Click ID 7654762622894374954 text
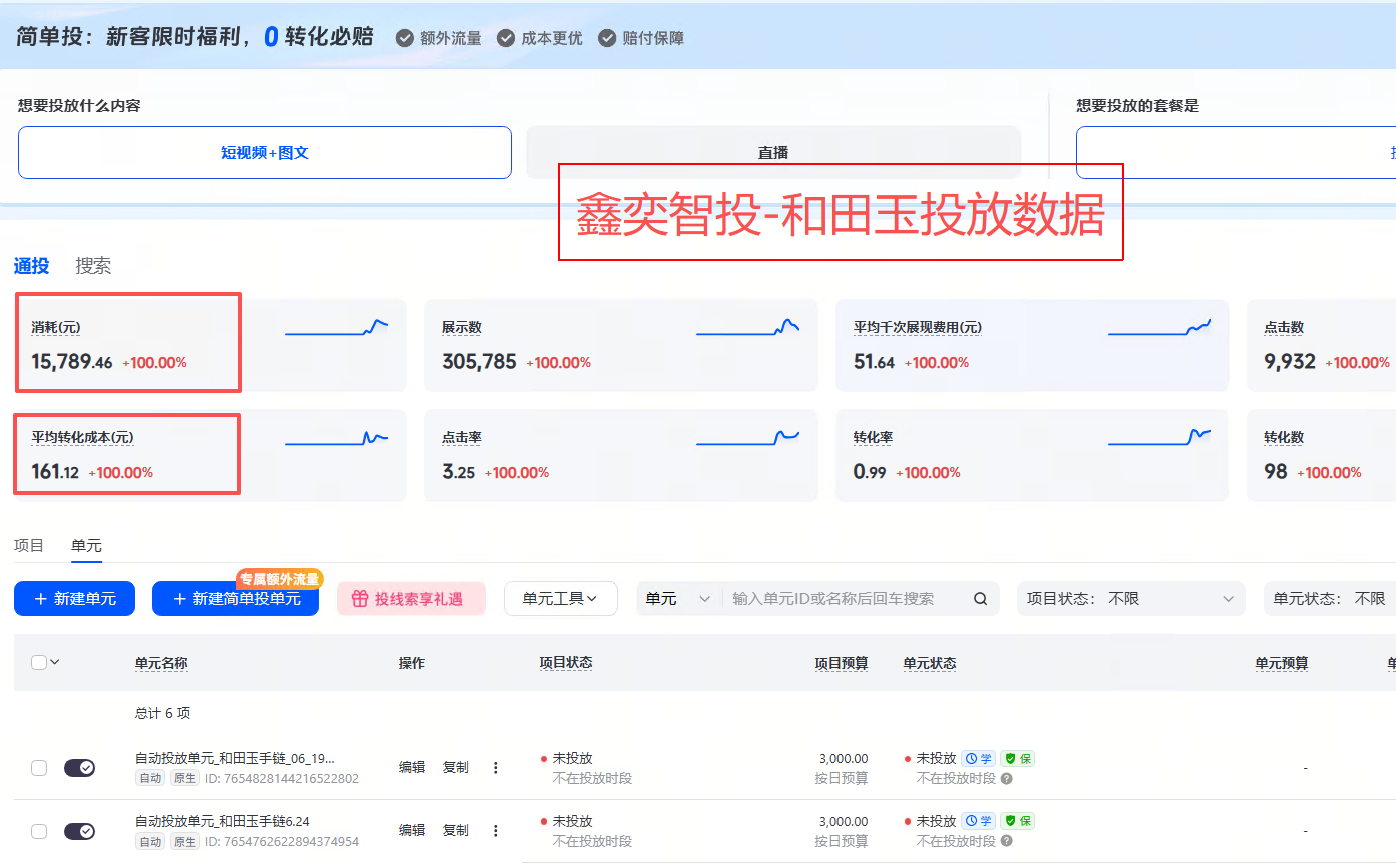Screen dimensions: 1396x867 coord(281,841)
